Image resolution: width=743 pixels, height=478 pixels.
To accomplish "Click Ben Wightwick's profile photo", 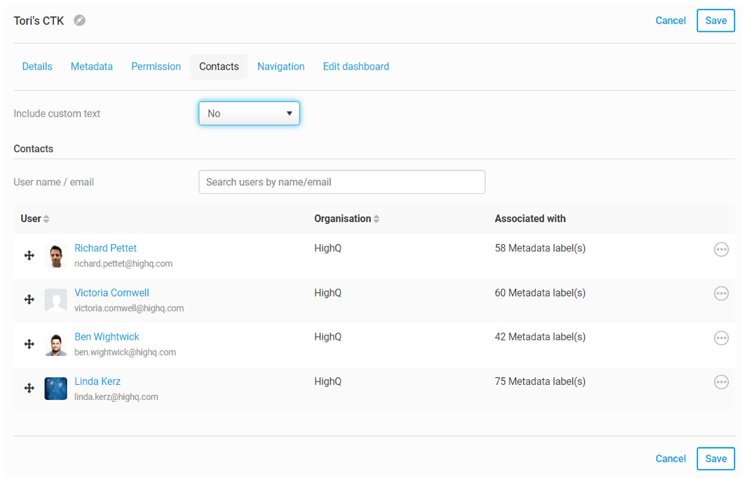I will tap(56, 344).
